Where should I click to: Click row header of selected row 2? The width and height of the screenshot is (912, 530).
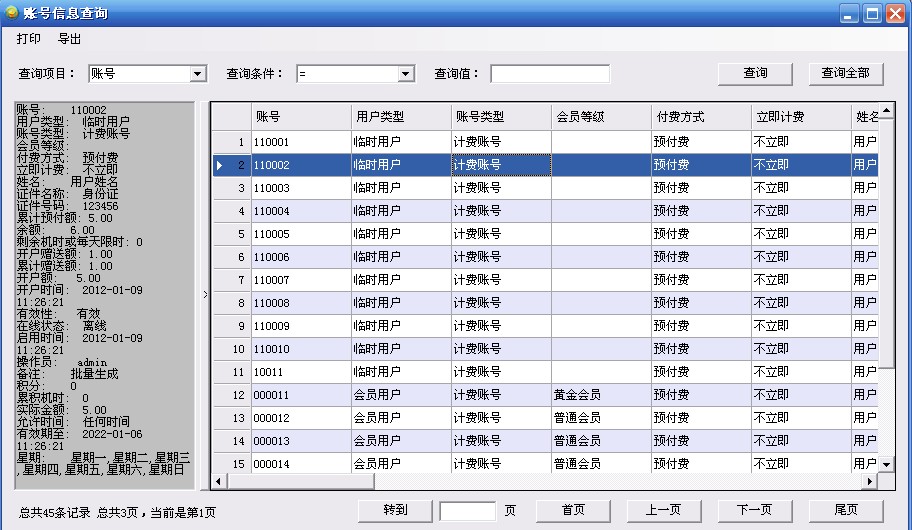coord(231,165)
